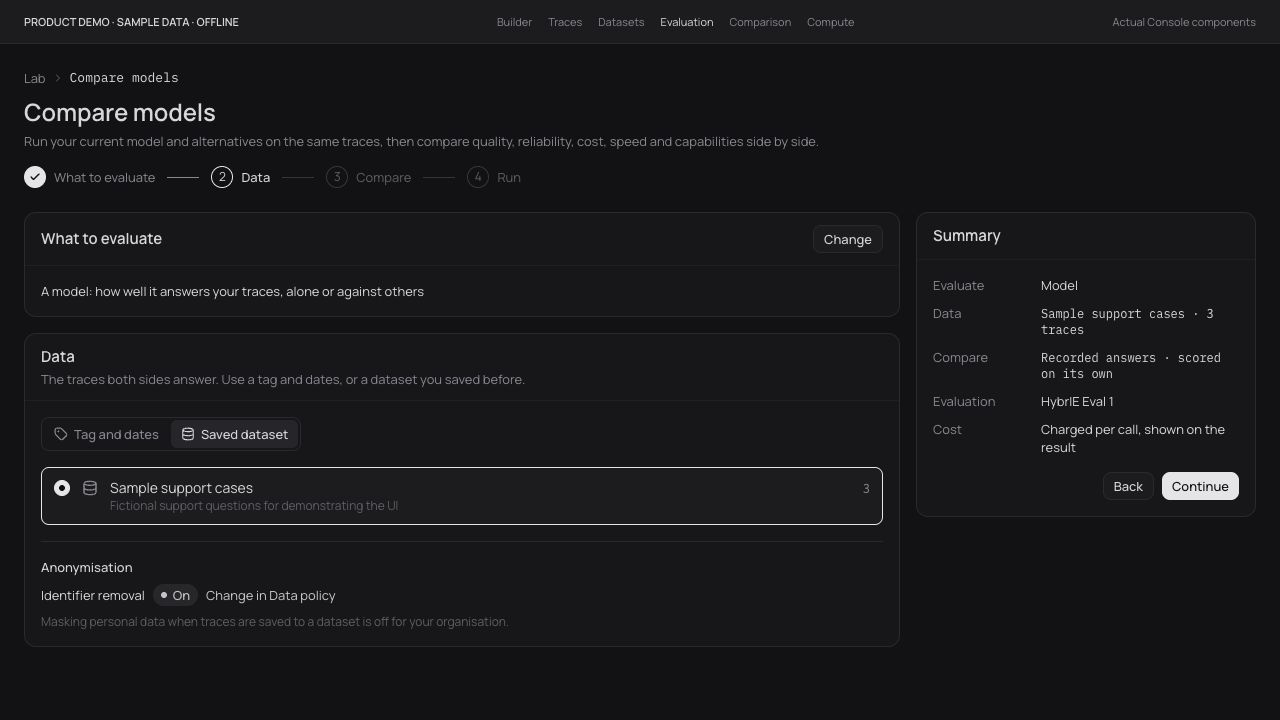Image resolution: width=1280 pixels, height=720 pixels.
Task: Click the Fictional support questions description
Action: [x=254, y=506]
